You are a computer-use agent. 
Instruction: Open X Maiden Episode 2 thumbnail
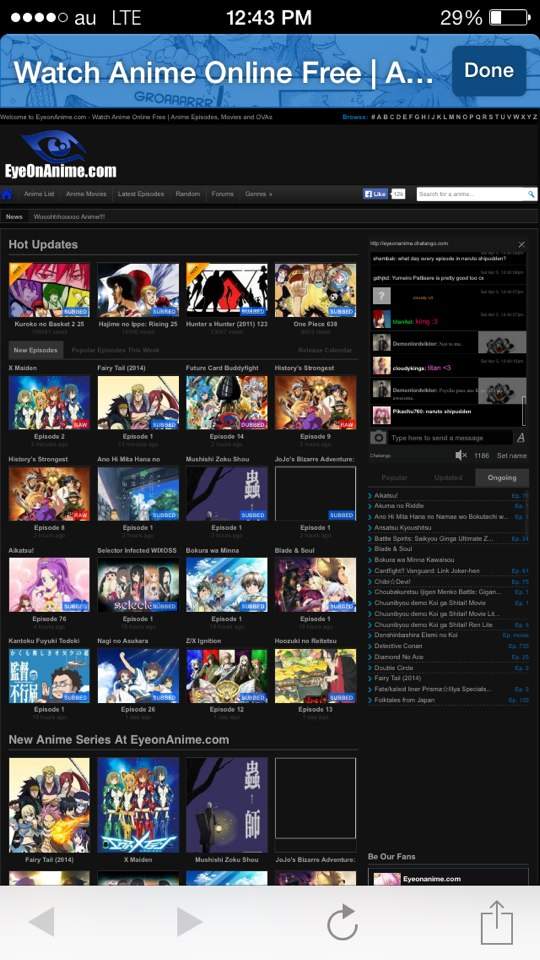pyautogui.click(x=49, y=402)
